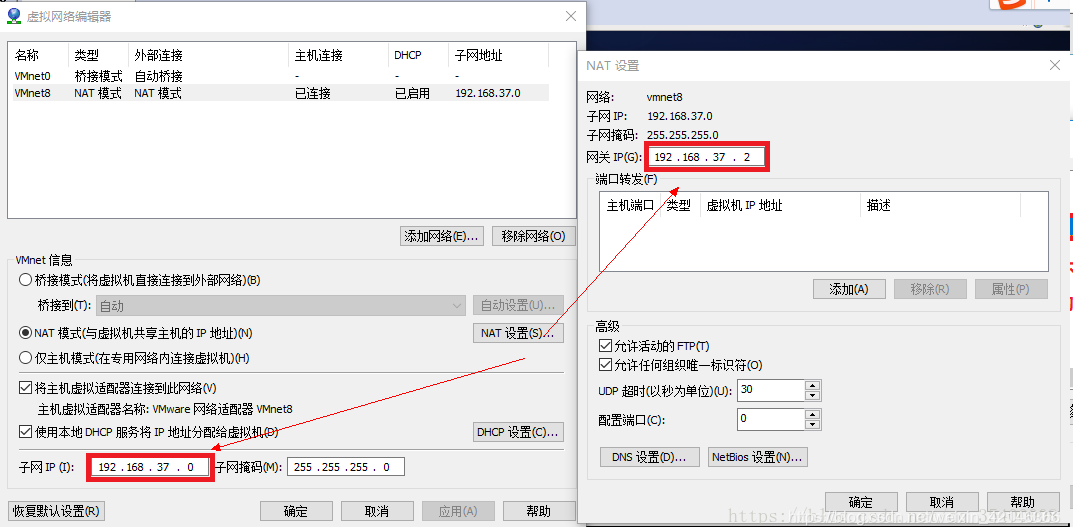Increase 配置端口 spinner value
Viewport: 1073px width, 527px height.
812,413
